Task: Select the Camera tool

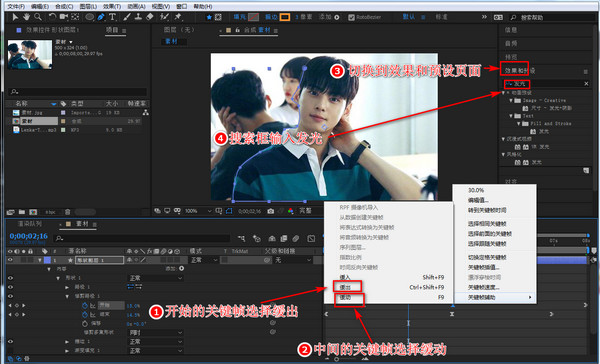Action: pyautogui.click(x=64, y=17)
